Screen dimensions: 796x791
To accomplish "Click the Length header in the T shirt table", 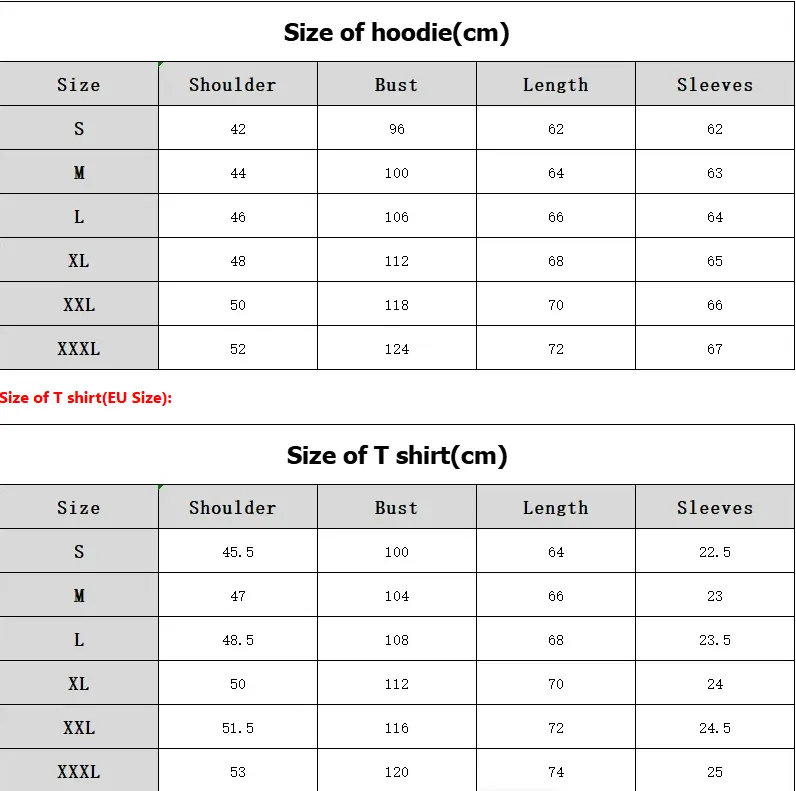I will (555, 508).
